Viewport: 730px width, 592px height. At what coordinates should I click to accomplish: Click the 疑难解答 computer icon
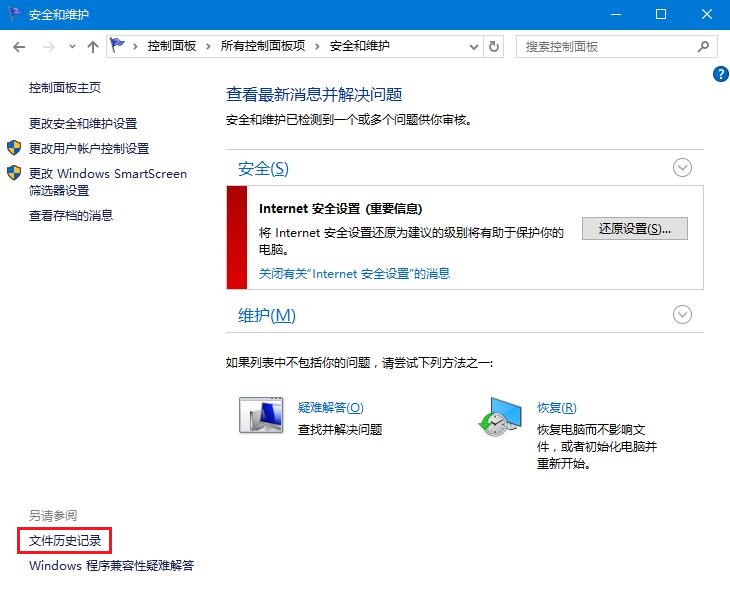(x=261, y=415)
